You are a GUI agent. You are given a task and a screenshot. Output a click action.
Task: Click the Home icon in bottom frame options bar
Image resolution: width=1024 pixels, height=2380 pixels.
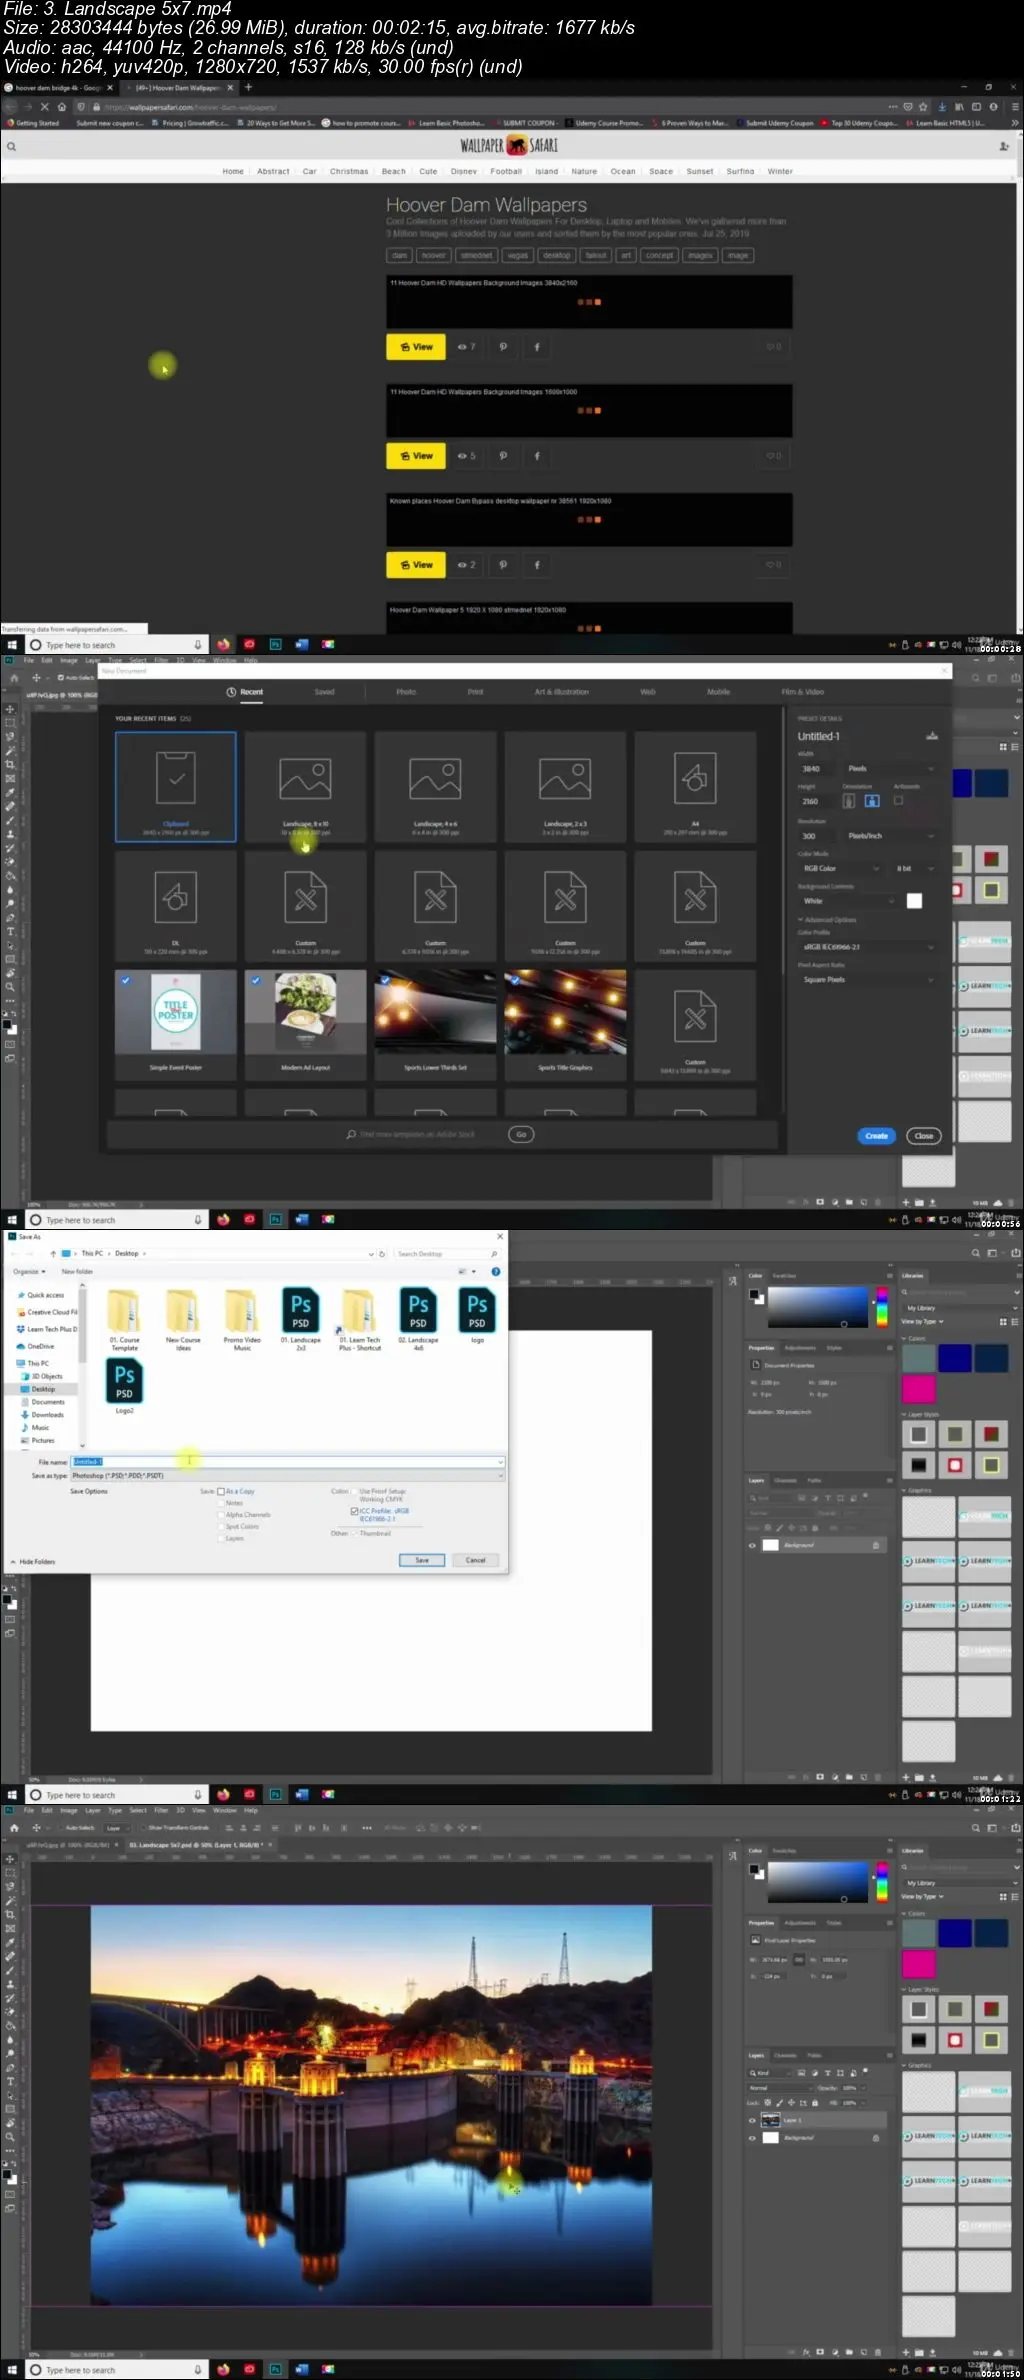coord(14,1828)
